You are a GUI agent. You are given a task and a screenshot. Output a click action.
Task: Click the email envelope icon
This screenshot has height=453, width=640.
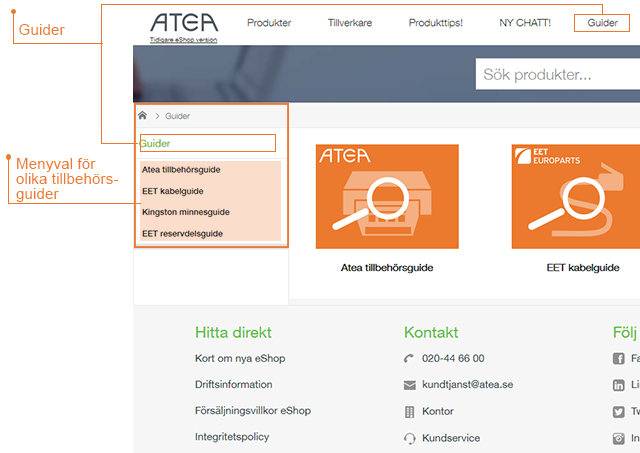(x=409, y=385)
